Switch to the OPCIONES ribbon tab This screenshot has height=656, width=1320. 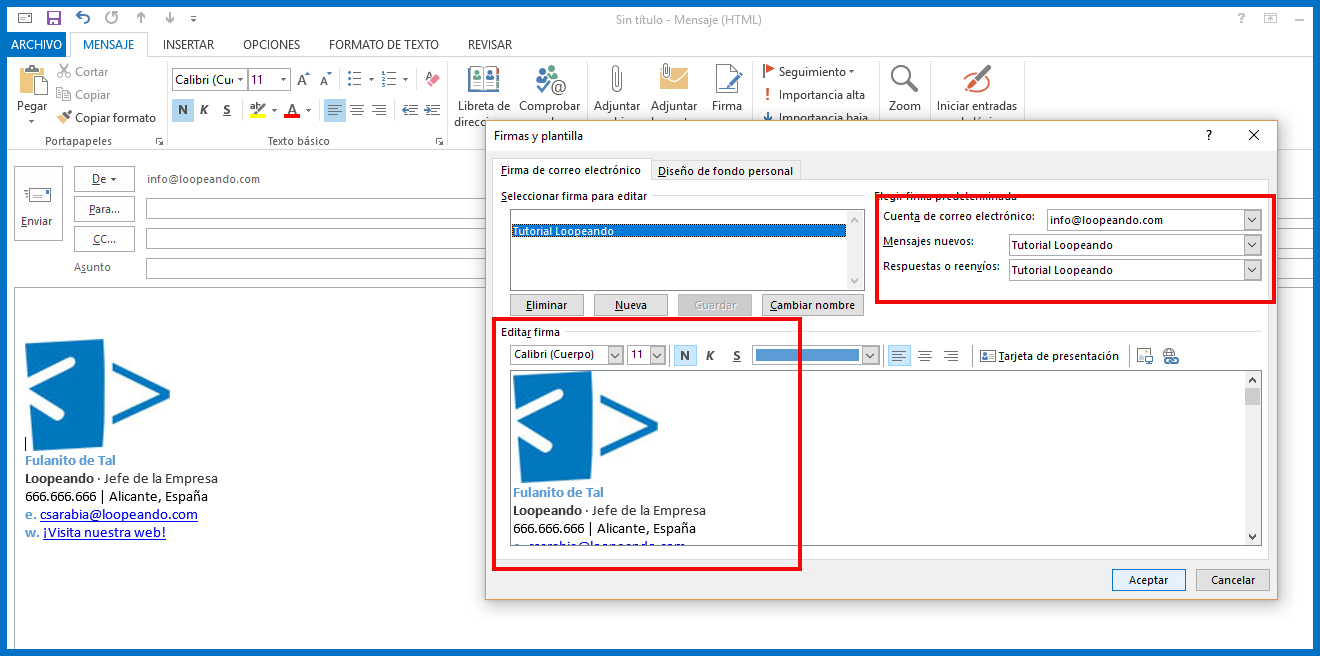point(271,45)
